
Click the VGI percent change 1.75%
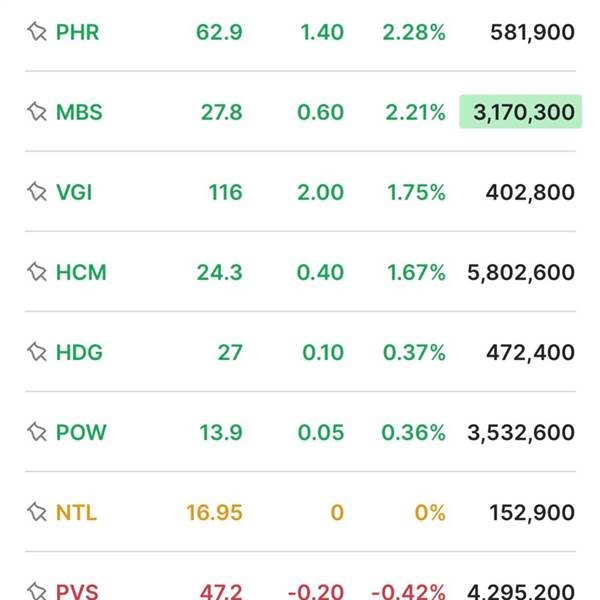(416, 192)
